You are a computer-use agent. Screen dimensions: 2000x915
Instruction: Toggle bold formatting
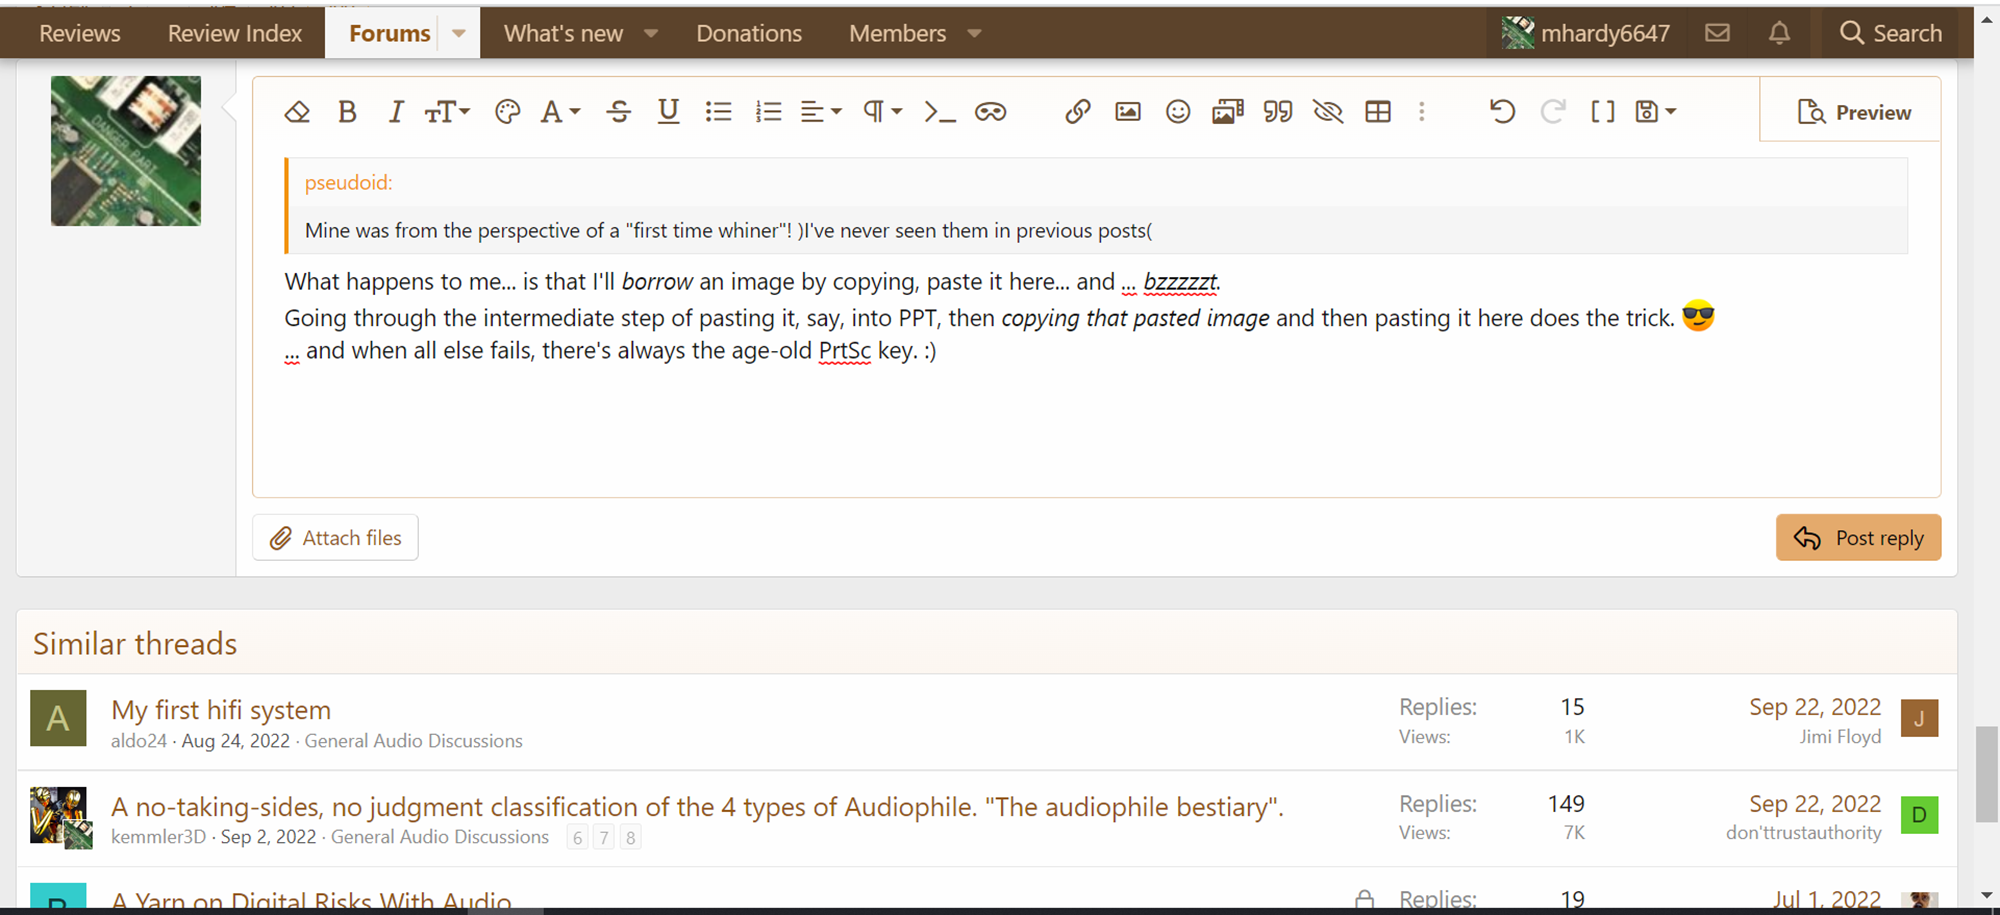tap(347, 112)
